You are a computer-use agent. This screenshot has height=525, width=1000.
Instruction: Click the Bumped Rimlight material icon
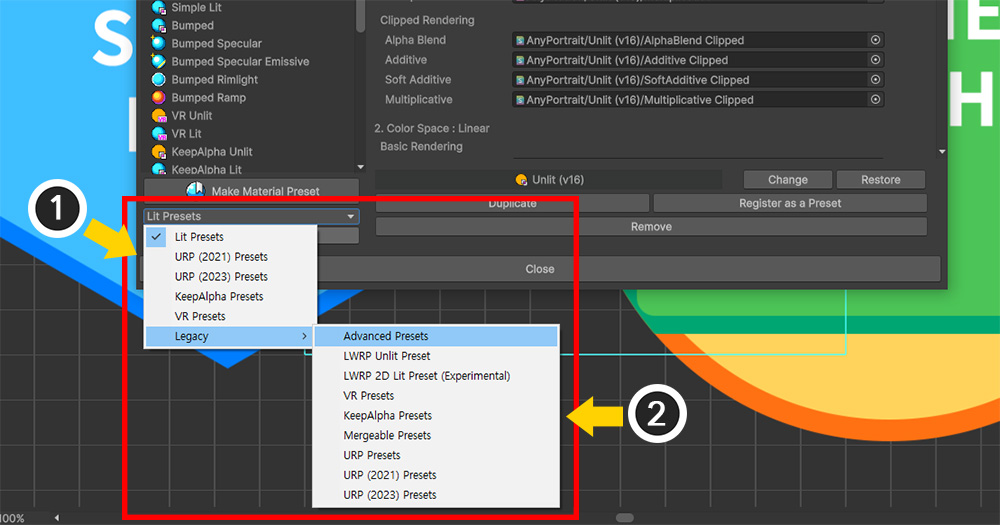[159, 80]
